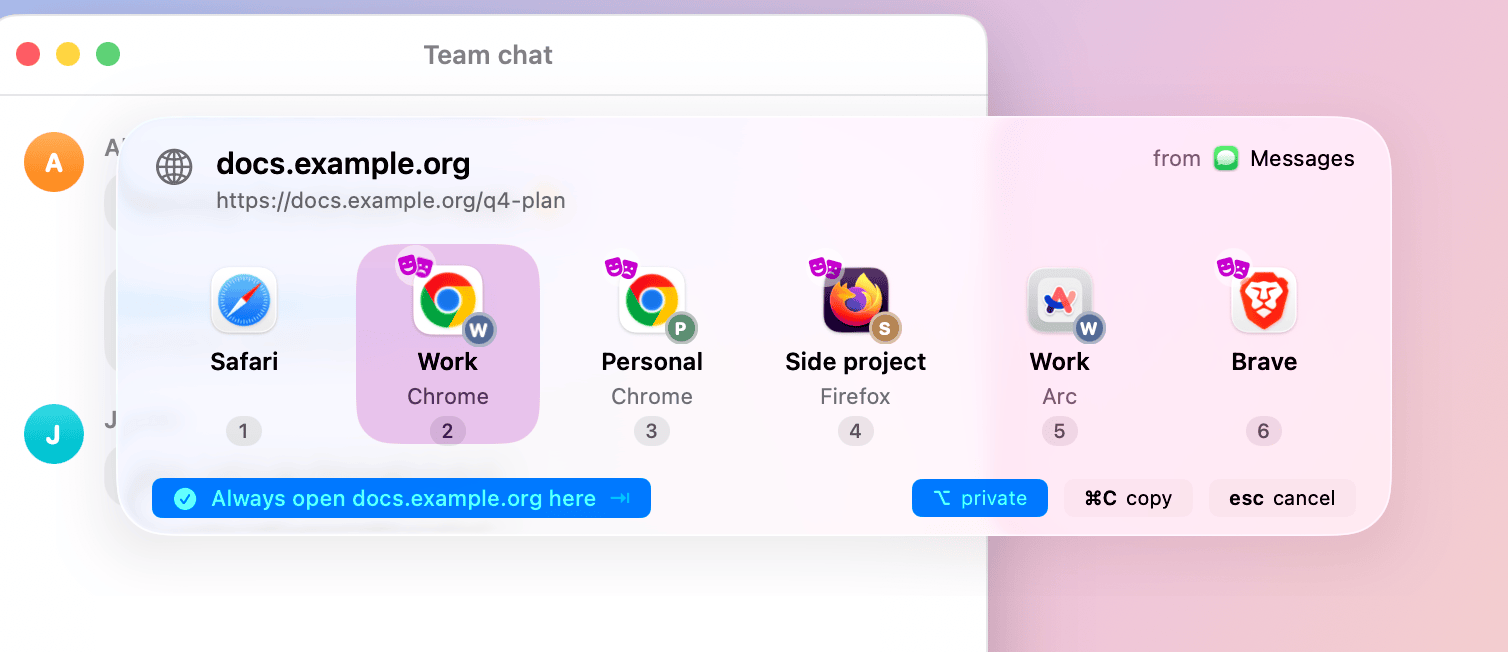Click the Team chat window title
The width and height of the screenshot is (1508, 652).
coord(488,55)
